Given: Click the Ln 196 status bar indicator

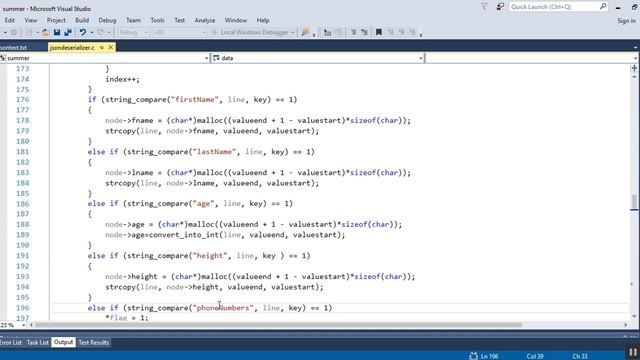Looking at the screenshot, I should pos(489,356).
